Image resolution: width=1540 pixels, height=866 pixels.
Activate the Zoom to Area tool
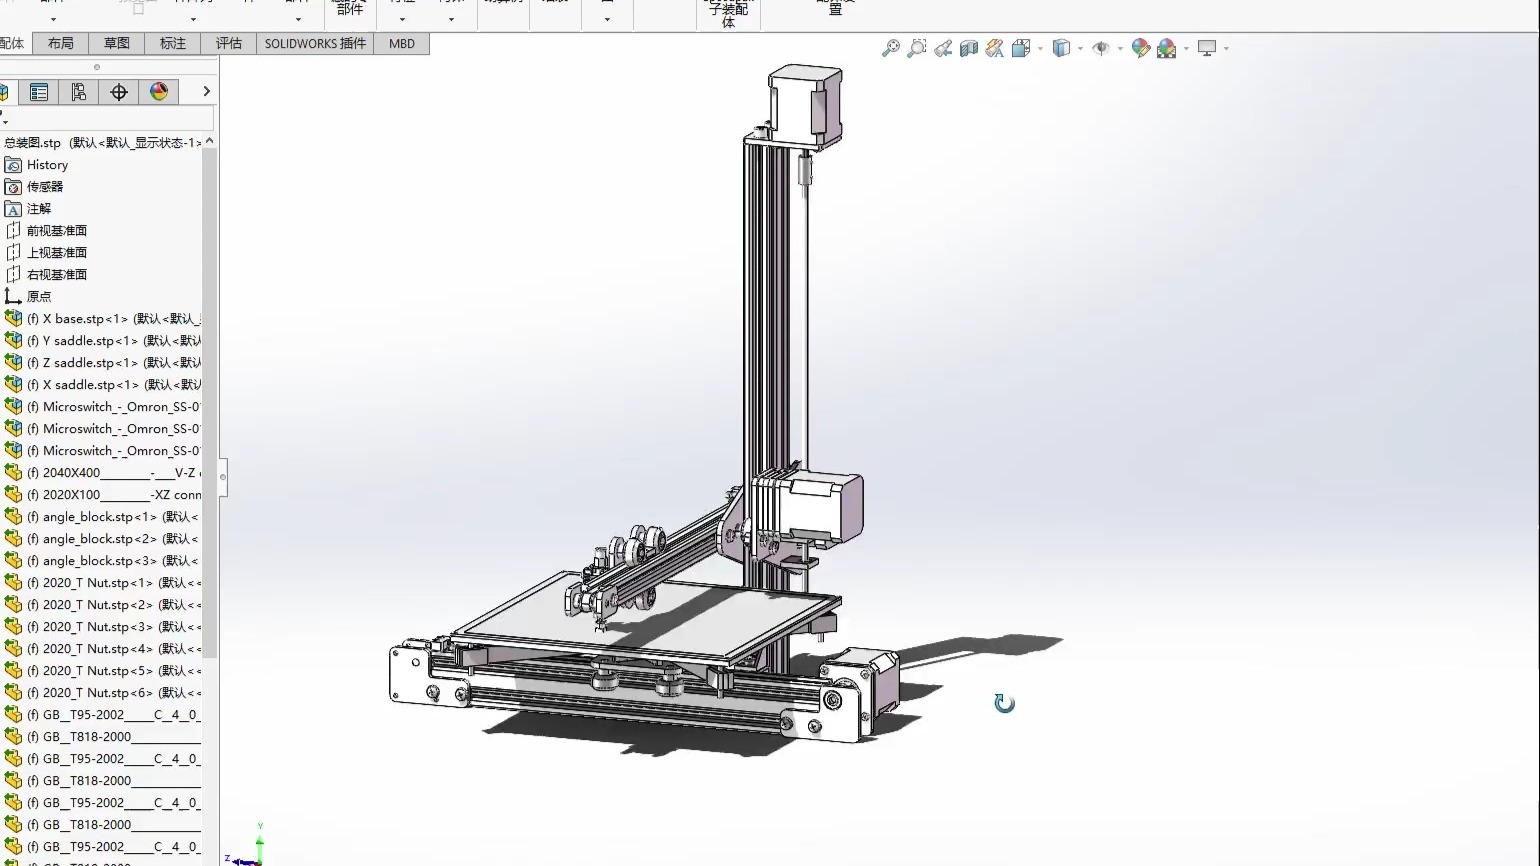[x=916, y=48]
